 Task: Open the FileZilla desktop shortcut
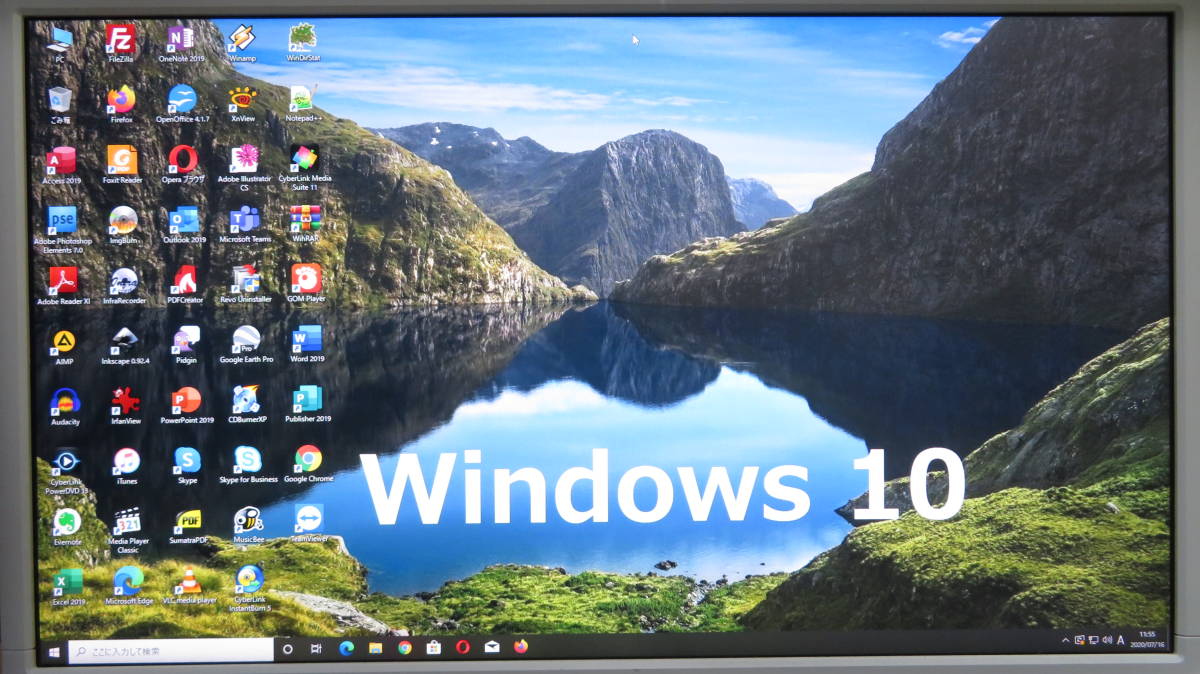point(120,42)
